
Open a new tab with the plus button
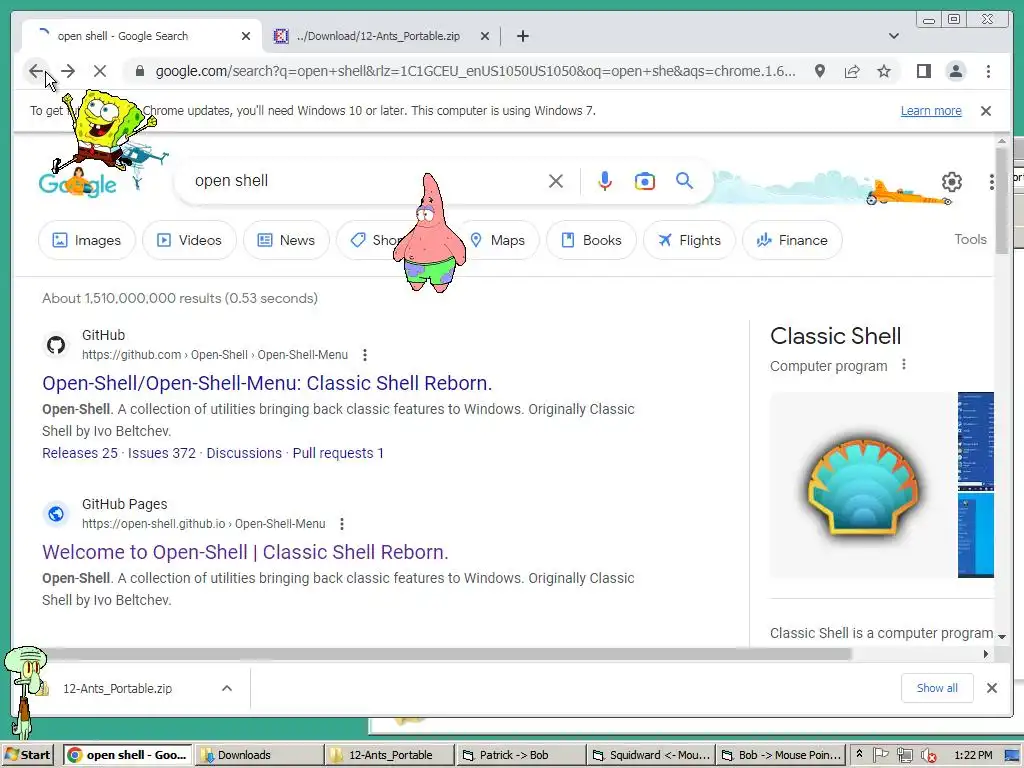(522, 36)
